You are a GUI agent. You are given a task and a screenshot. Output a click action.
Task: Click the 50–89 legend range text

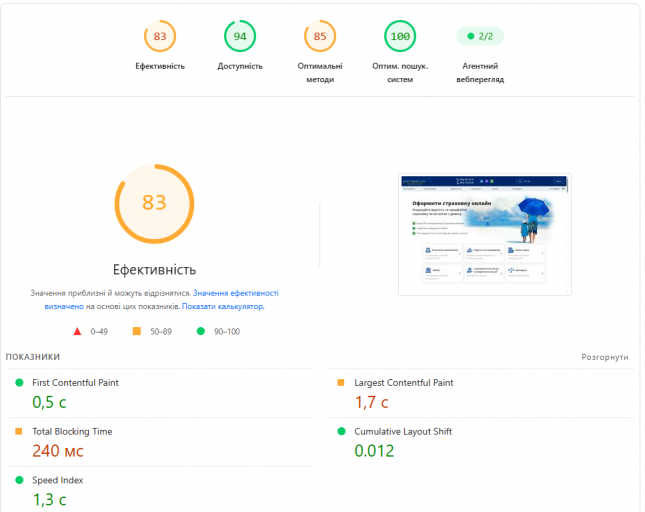click(x=161, y=331)
